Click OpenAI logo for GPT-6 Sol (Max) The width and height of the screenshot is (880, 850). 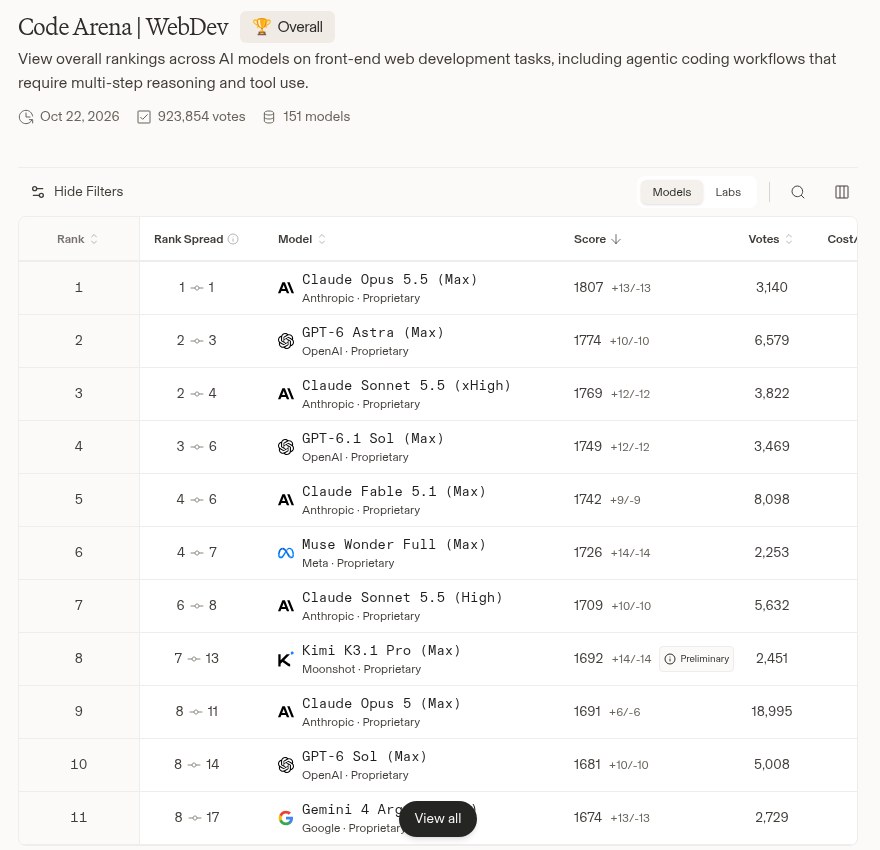tap(286, 765)
